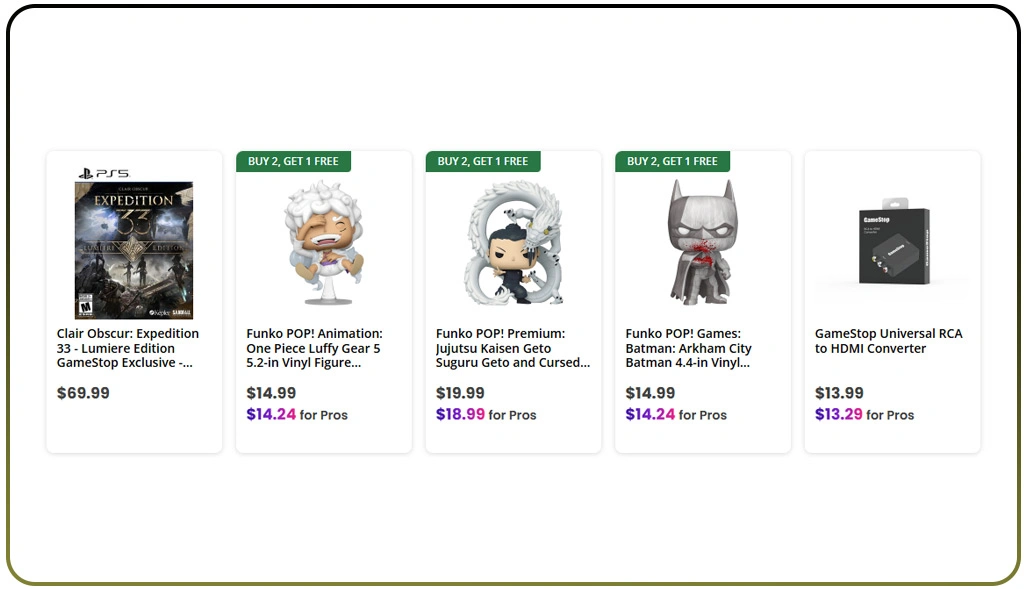Click the $19.99 regular price for Geto

click(460, 393)
